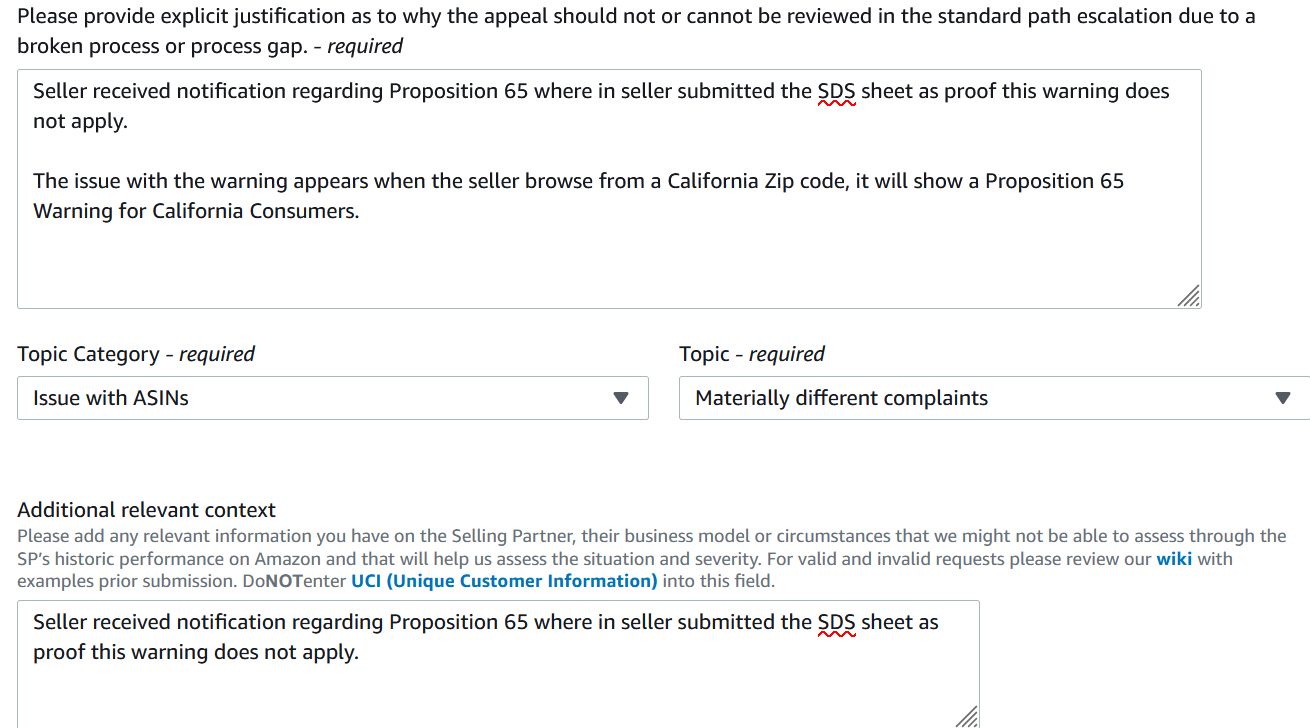
Task: Open the UCI (Unique Customer Information) link
Action: [x=504, y=581]
